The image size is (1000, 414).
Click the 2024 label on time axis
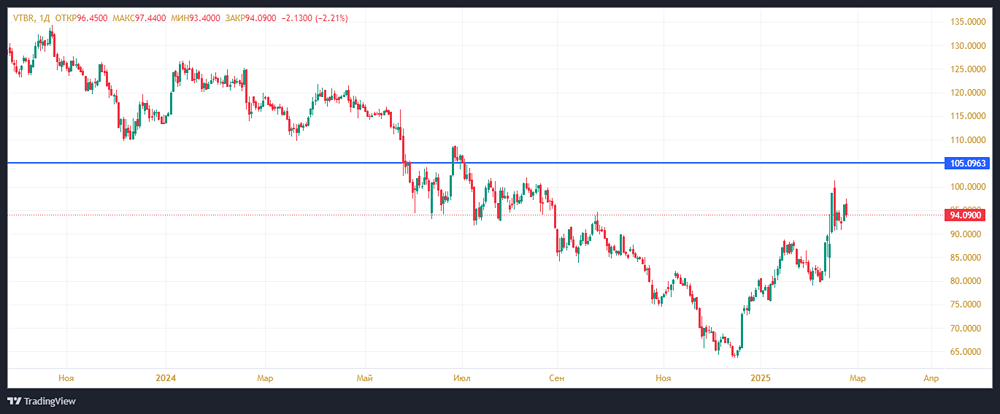pyautogui.click(x=166, y=379)
